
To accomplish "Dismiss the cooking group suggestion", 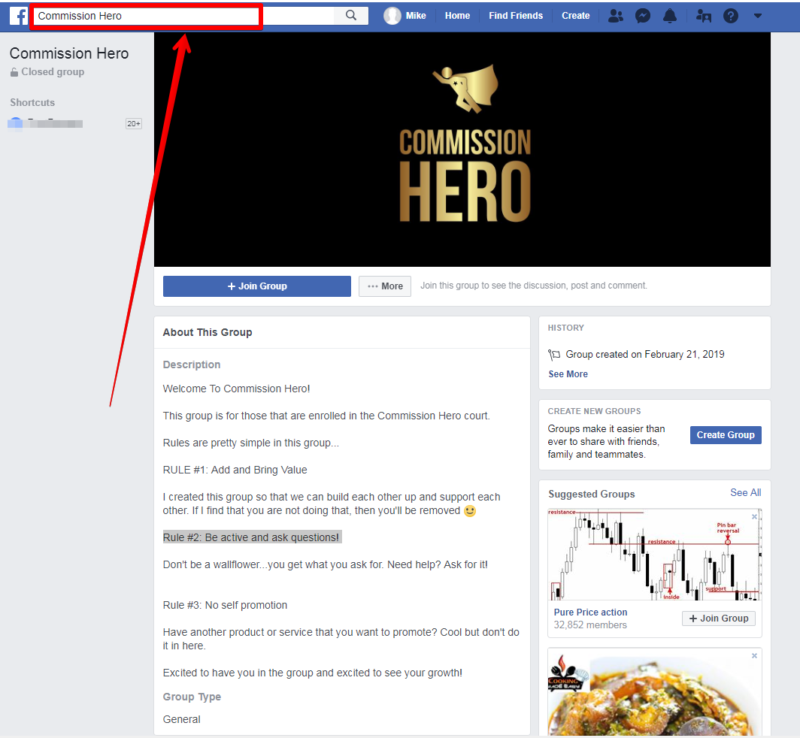I will [x=754, y=655].
